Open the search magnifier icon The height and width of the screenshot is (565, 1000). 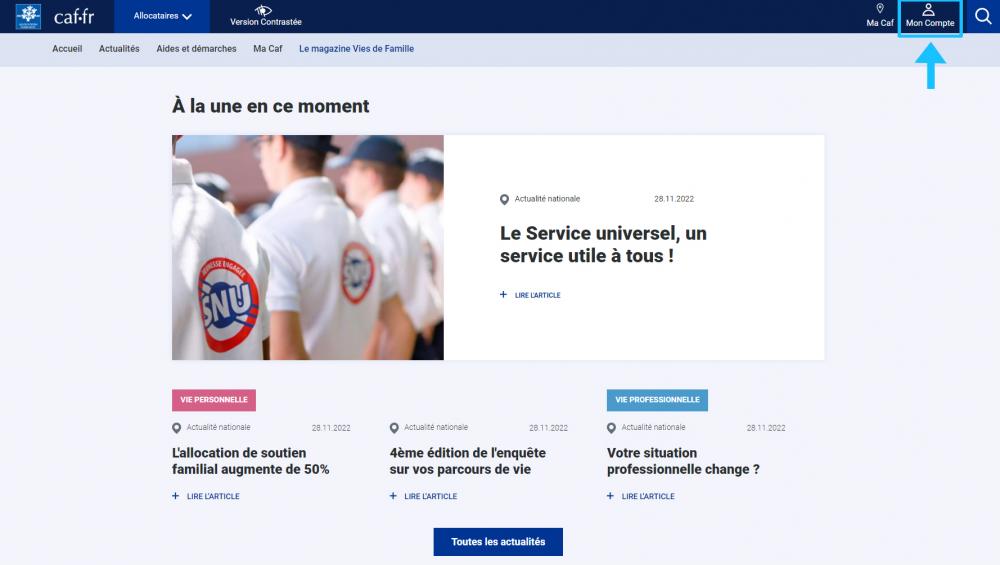click(x=983, y=16)
